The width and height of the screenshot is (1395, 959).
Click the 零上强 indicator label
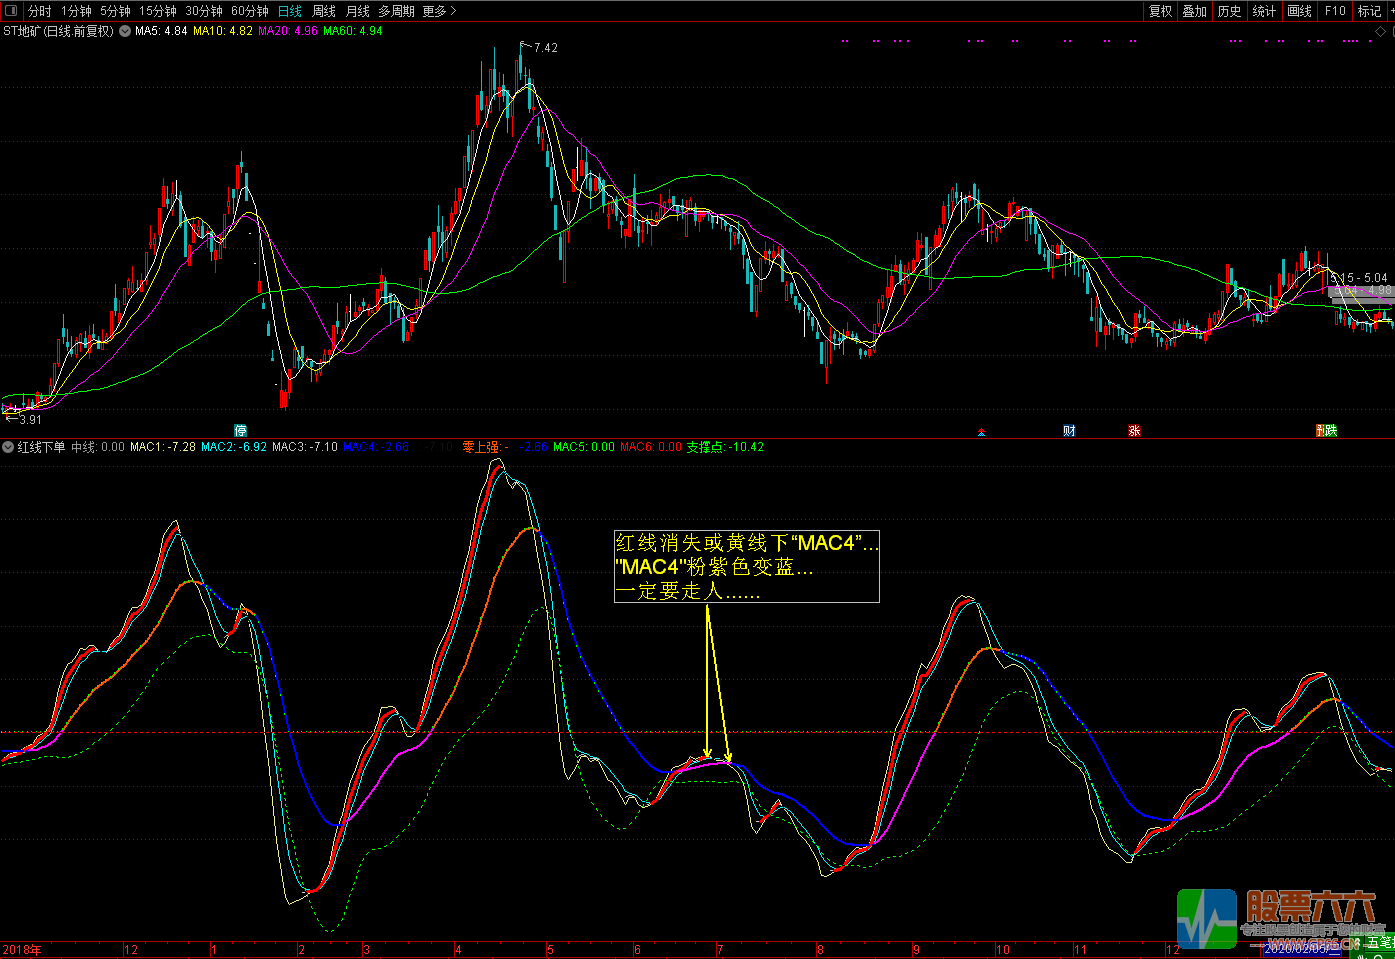click(x=481, y=447)
